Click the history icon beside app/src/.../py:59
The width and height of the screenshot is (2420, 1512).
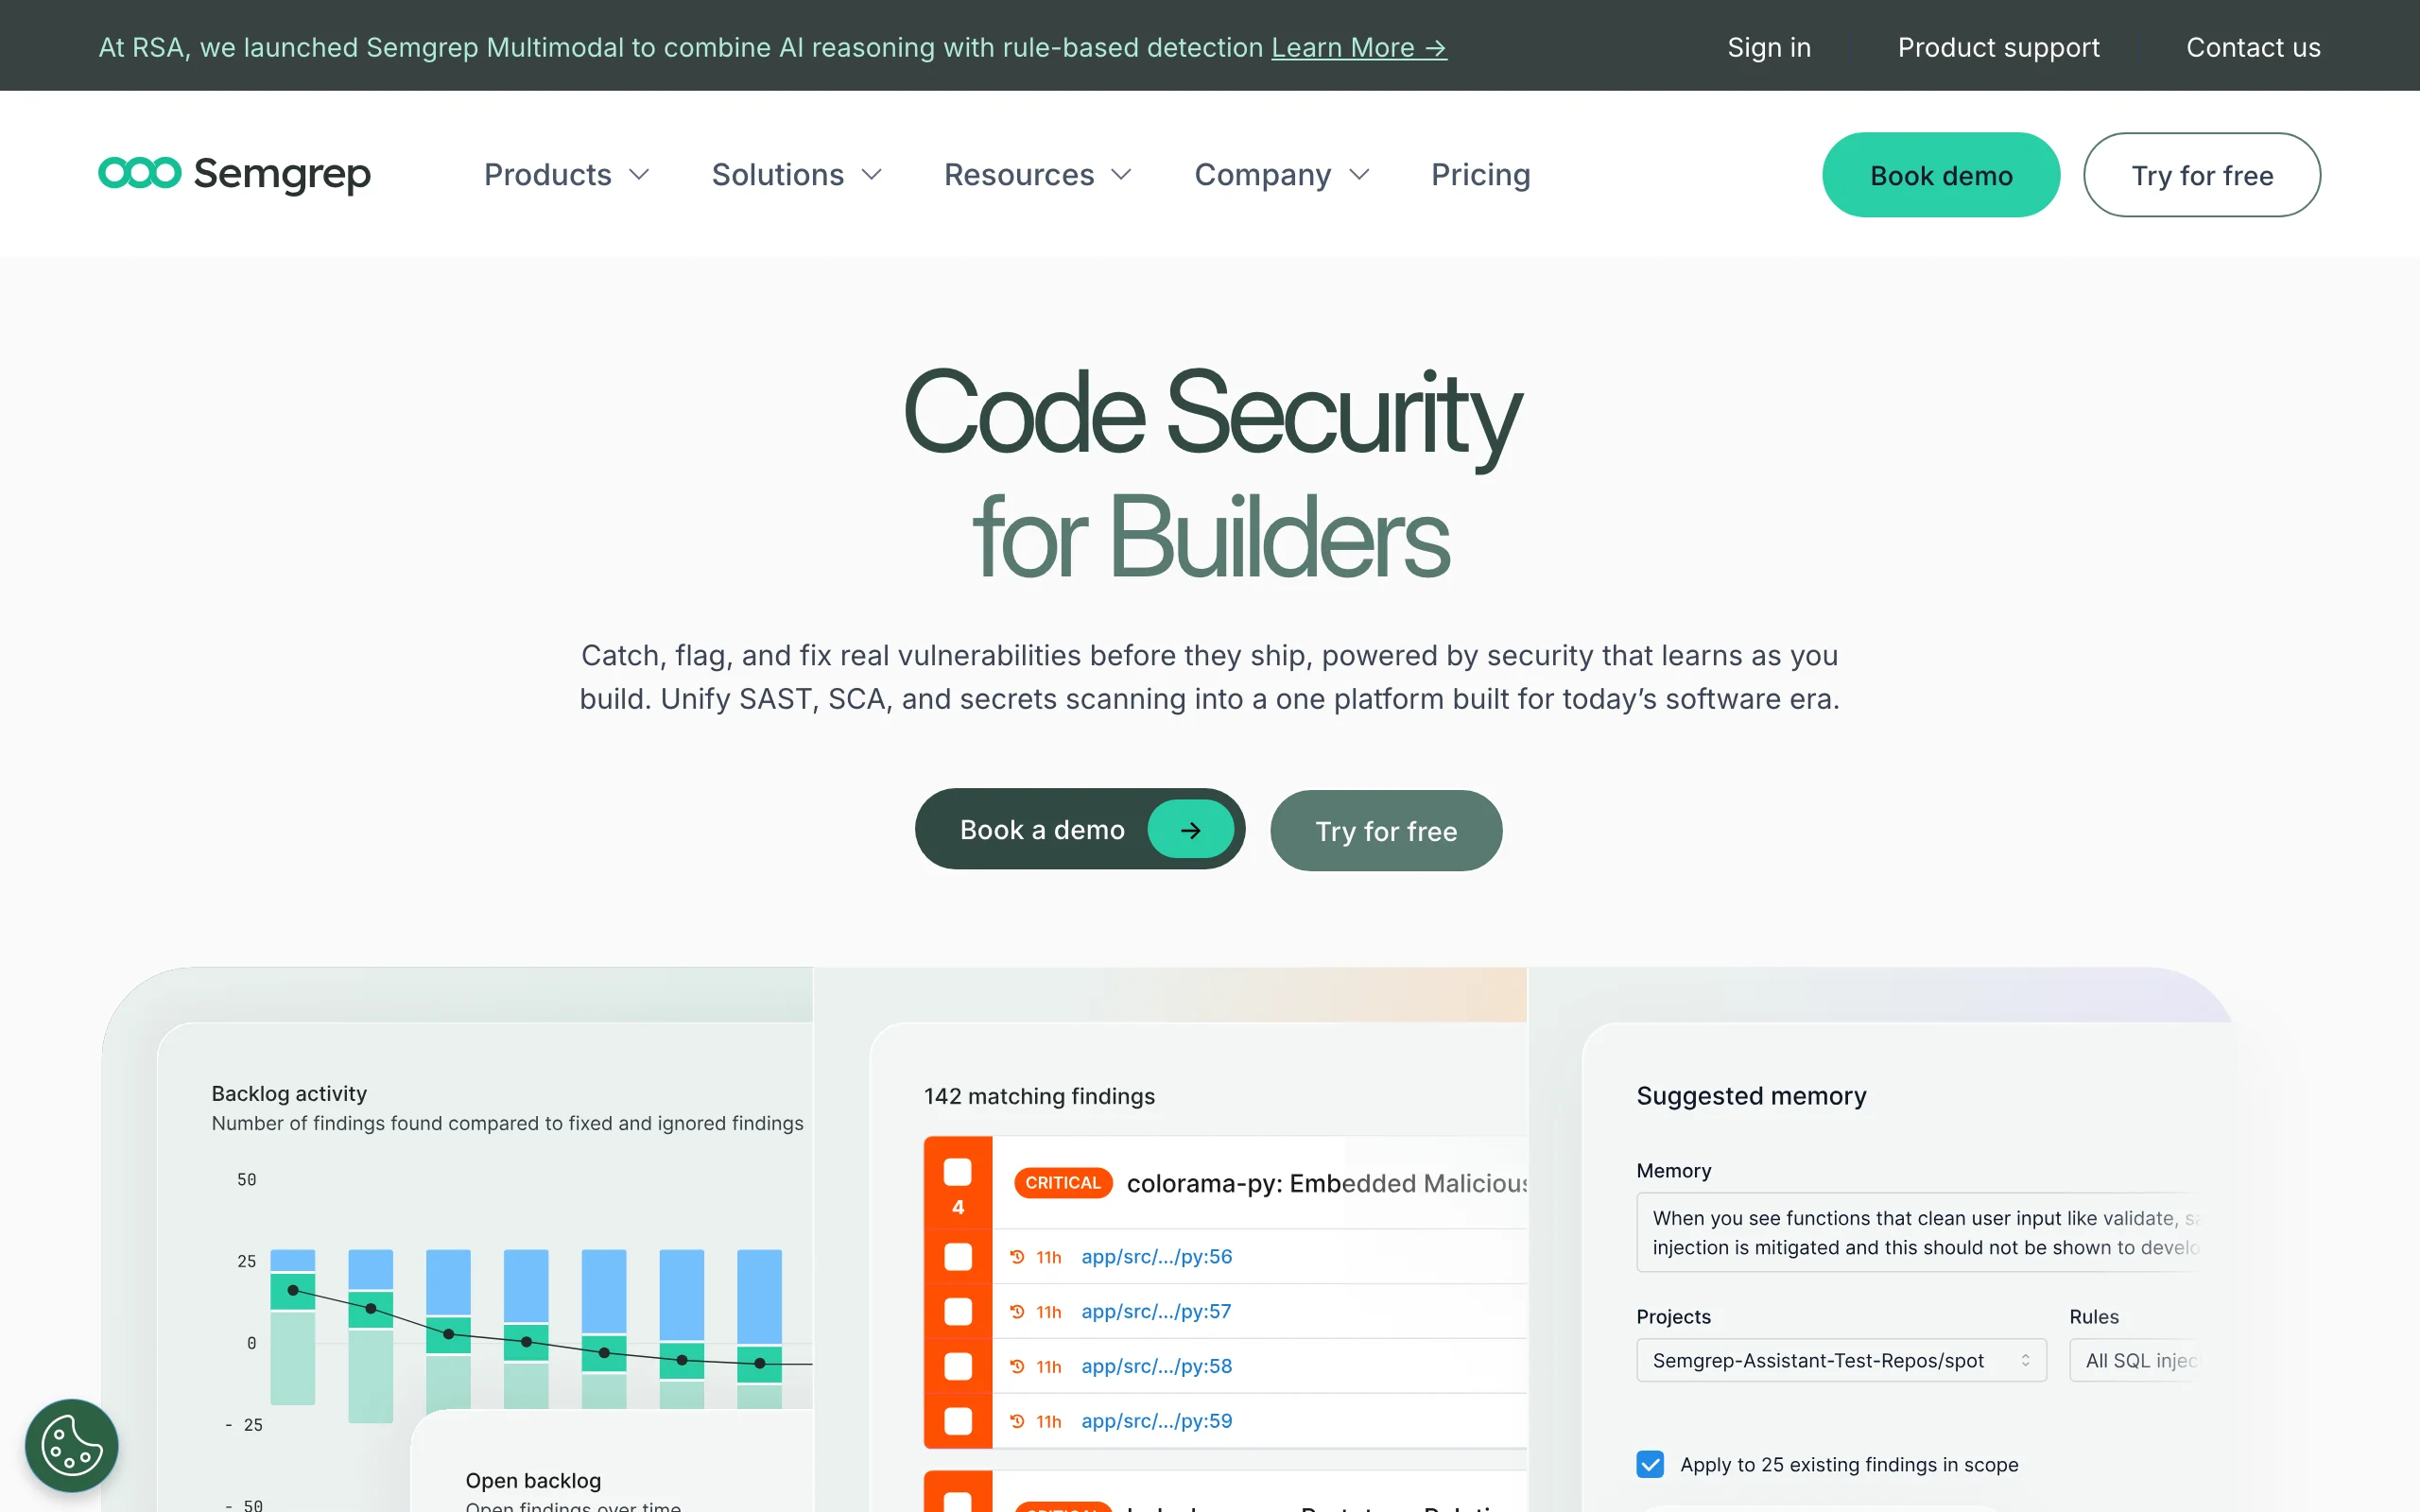pos(1017,1421)
